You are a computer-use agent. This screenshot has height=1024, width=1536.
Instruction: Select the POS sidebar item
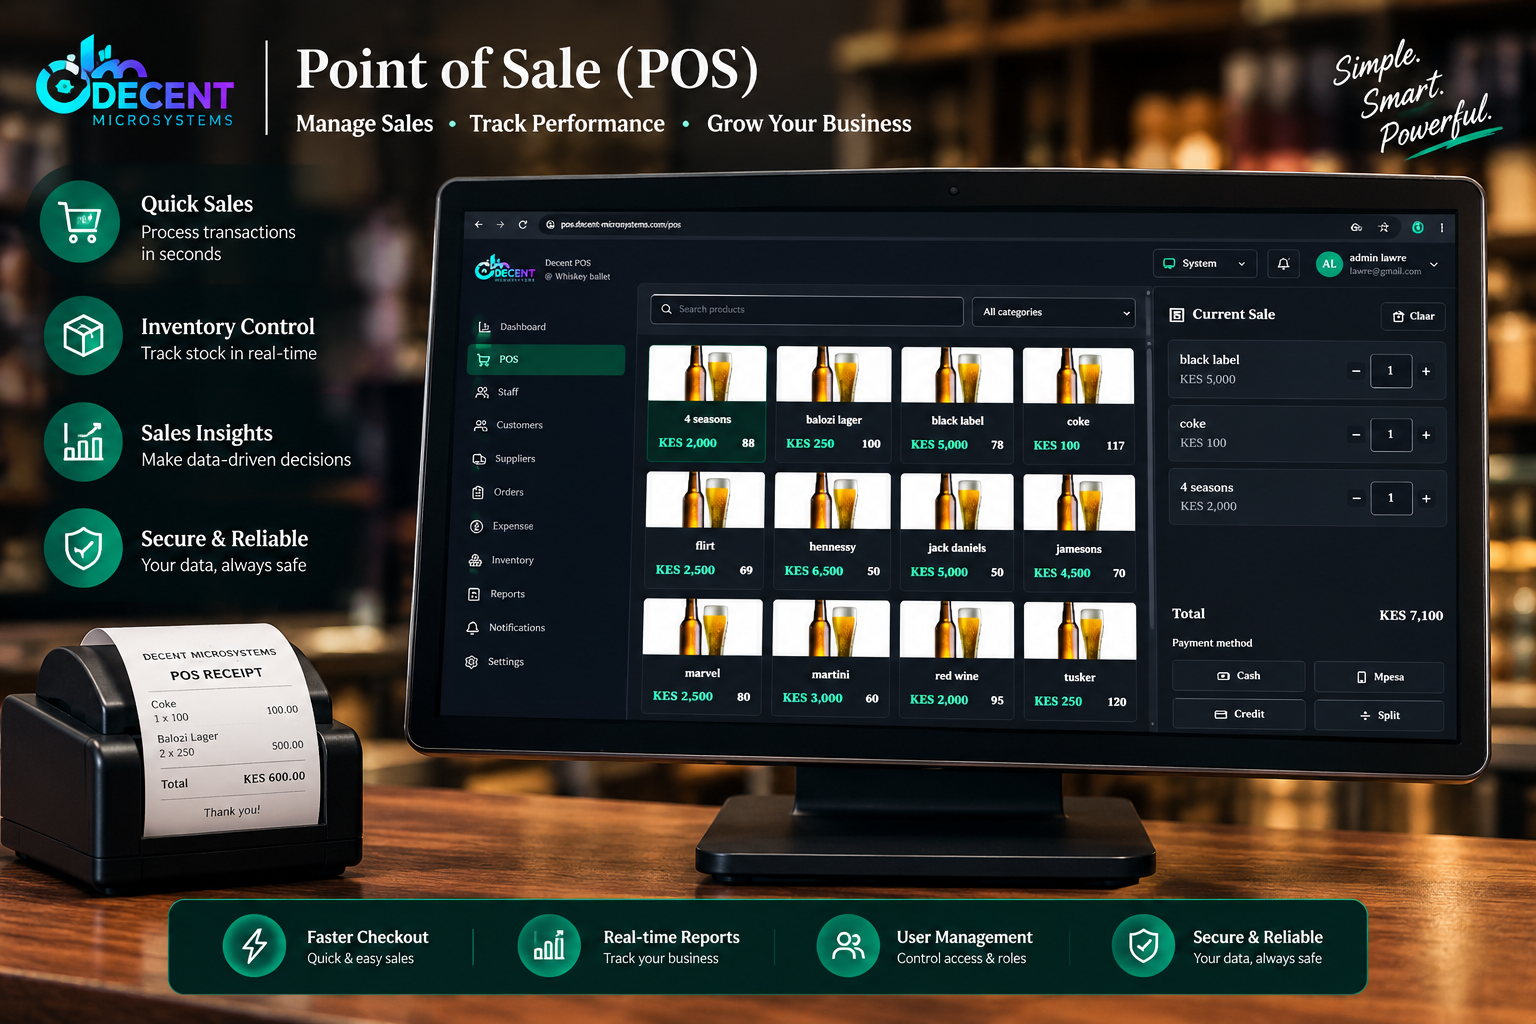coord(546,360)
